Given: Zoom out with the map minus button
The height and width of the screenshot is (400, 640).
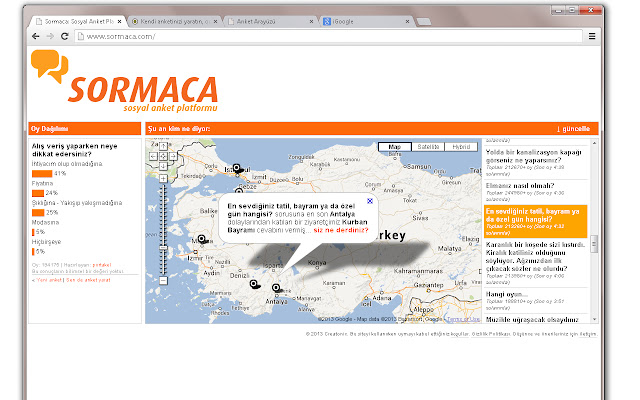Looking at the screenshot, I should (x=163, y=280).
